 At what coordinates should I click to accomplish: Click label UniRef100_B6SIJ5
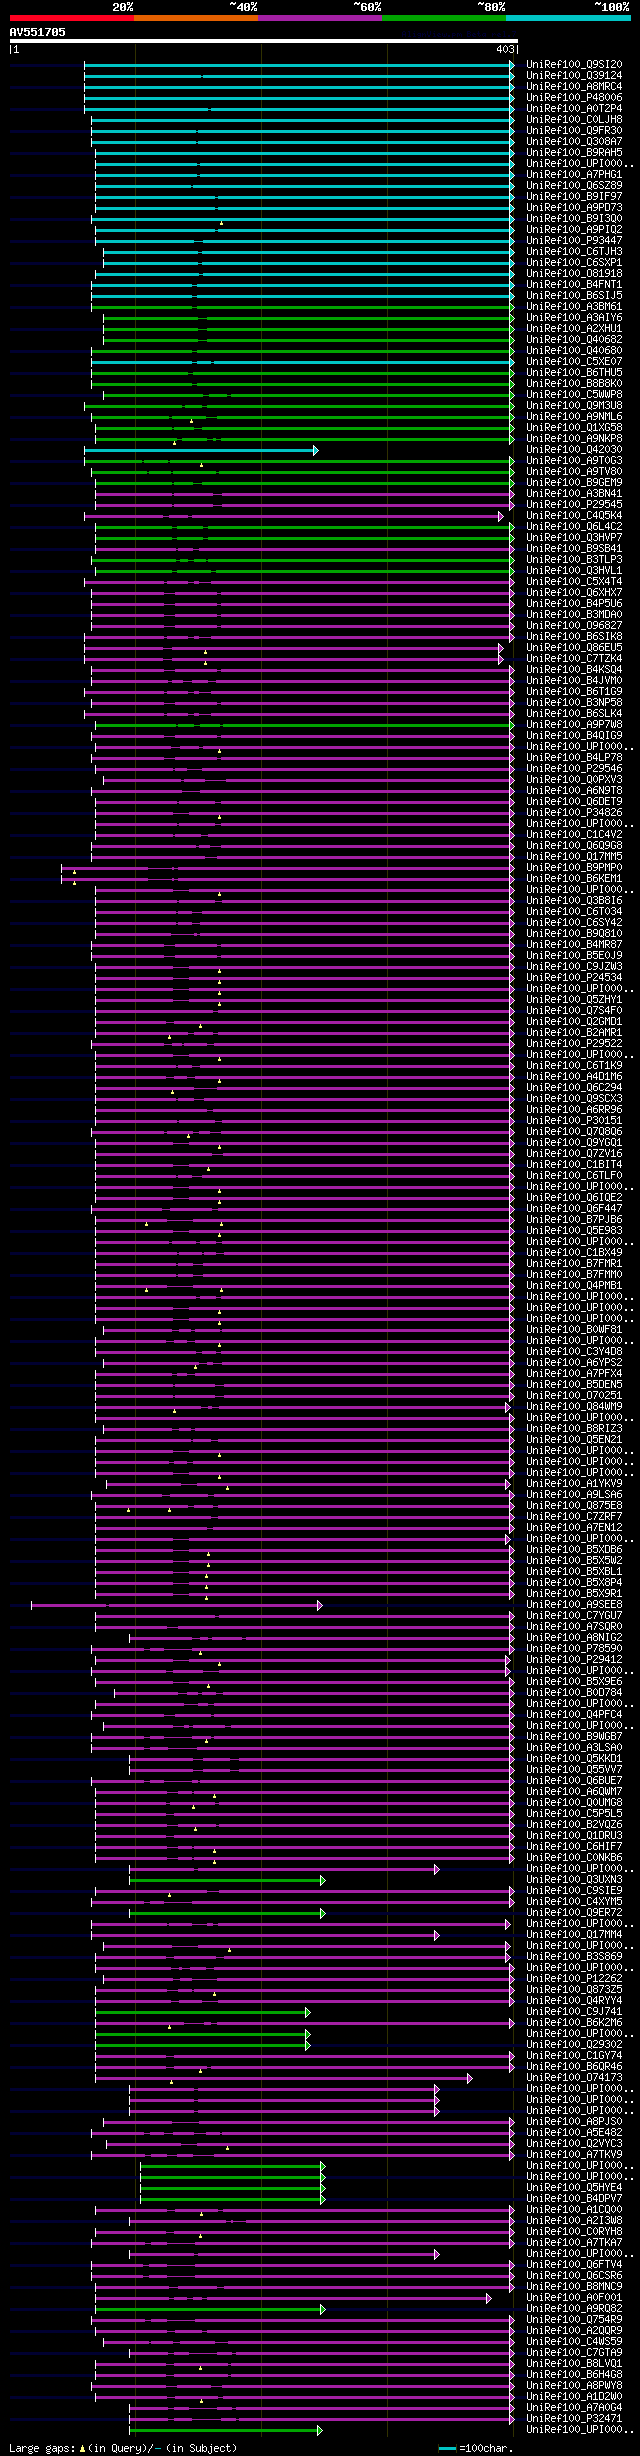pyautogui.click(x=574, y=295)
